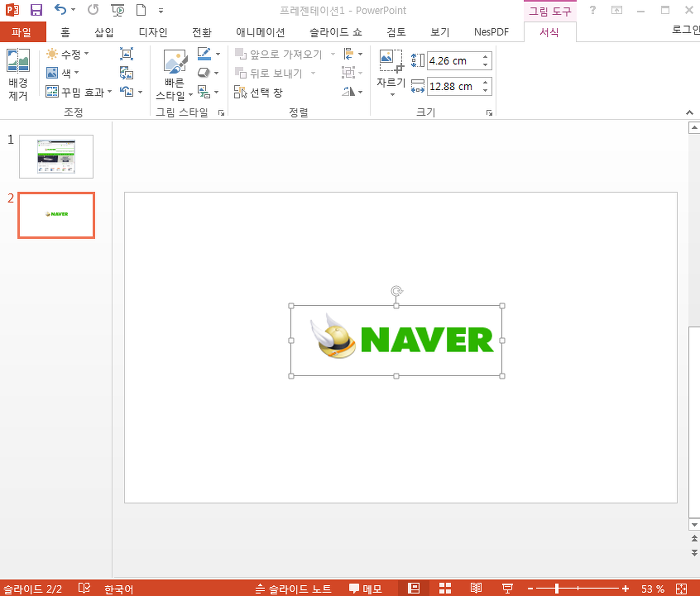Click the Picture Effects icon
Screen dimensions: 700x596
pyautogui.click(x=204, y=73)
